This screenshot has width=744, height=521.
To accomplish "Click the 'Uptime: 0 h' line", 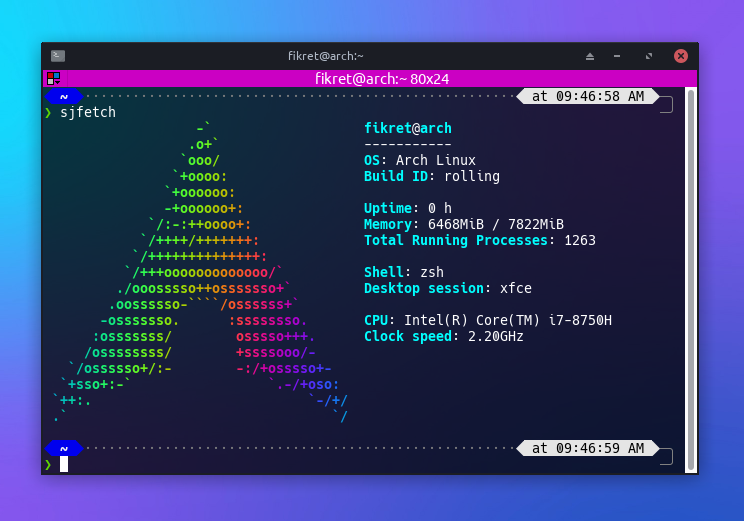I will [x=408, y=208].
